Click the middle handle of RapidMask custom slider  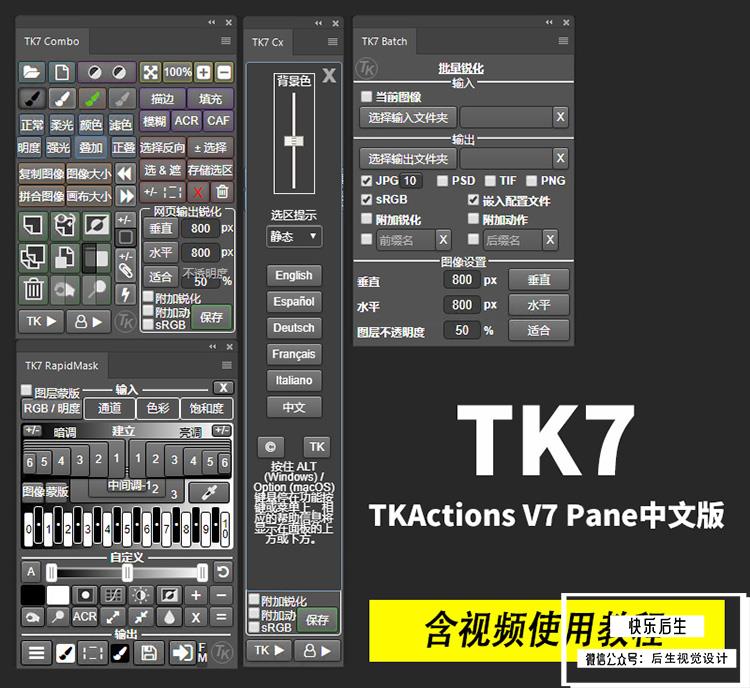coord(127,572)
